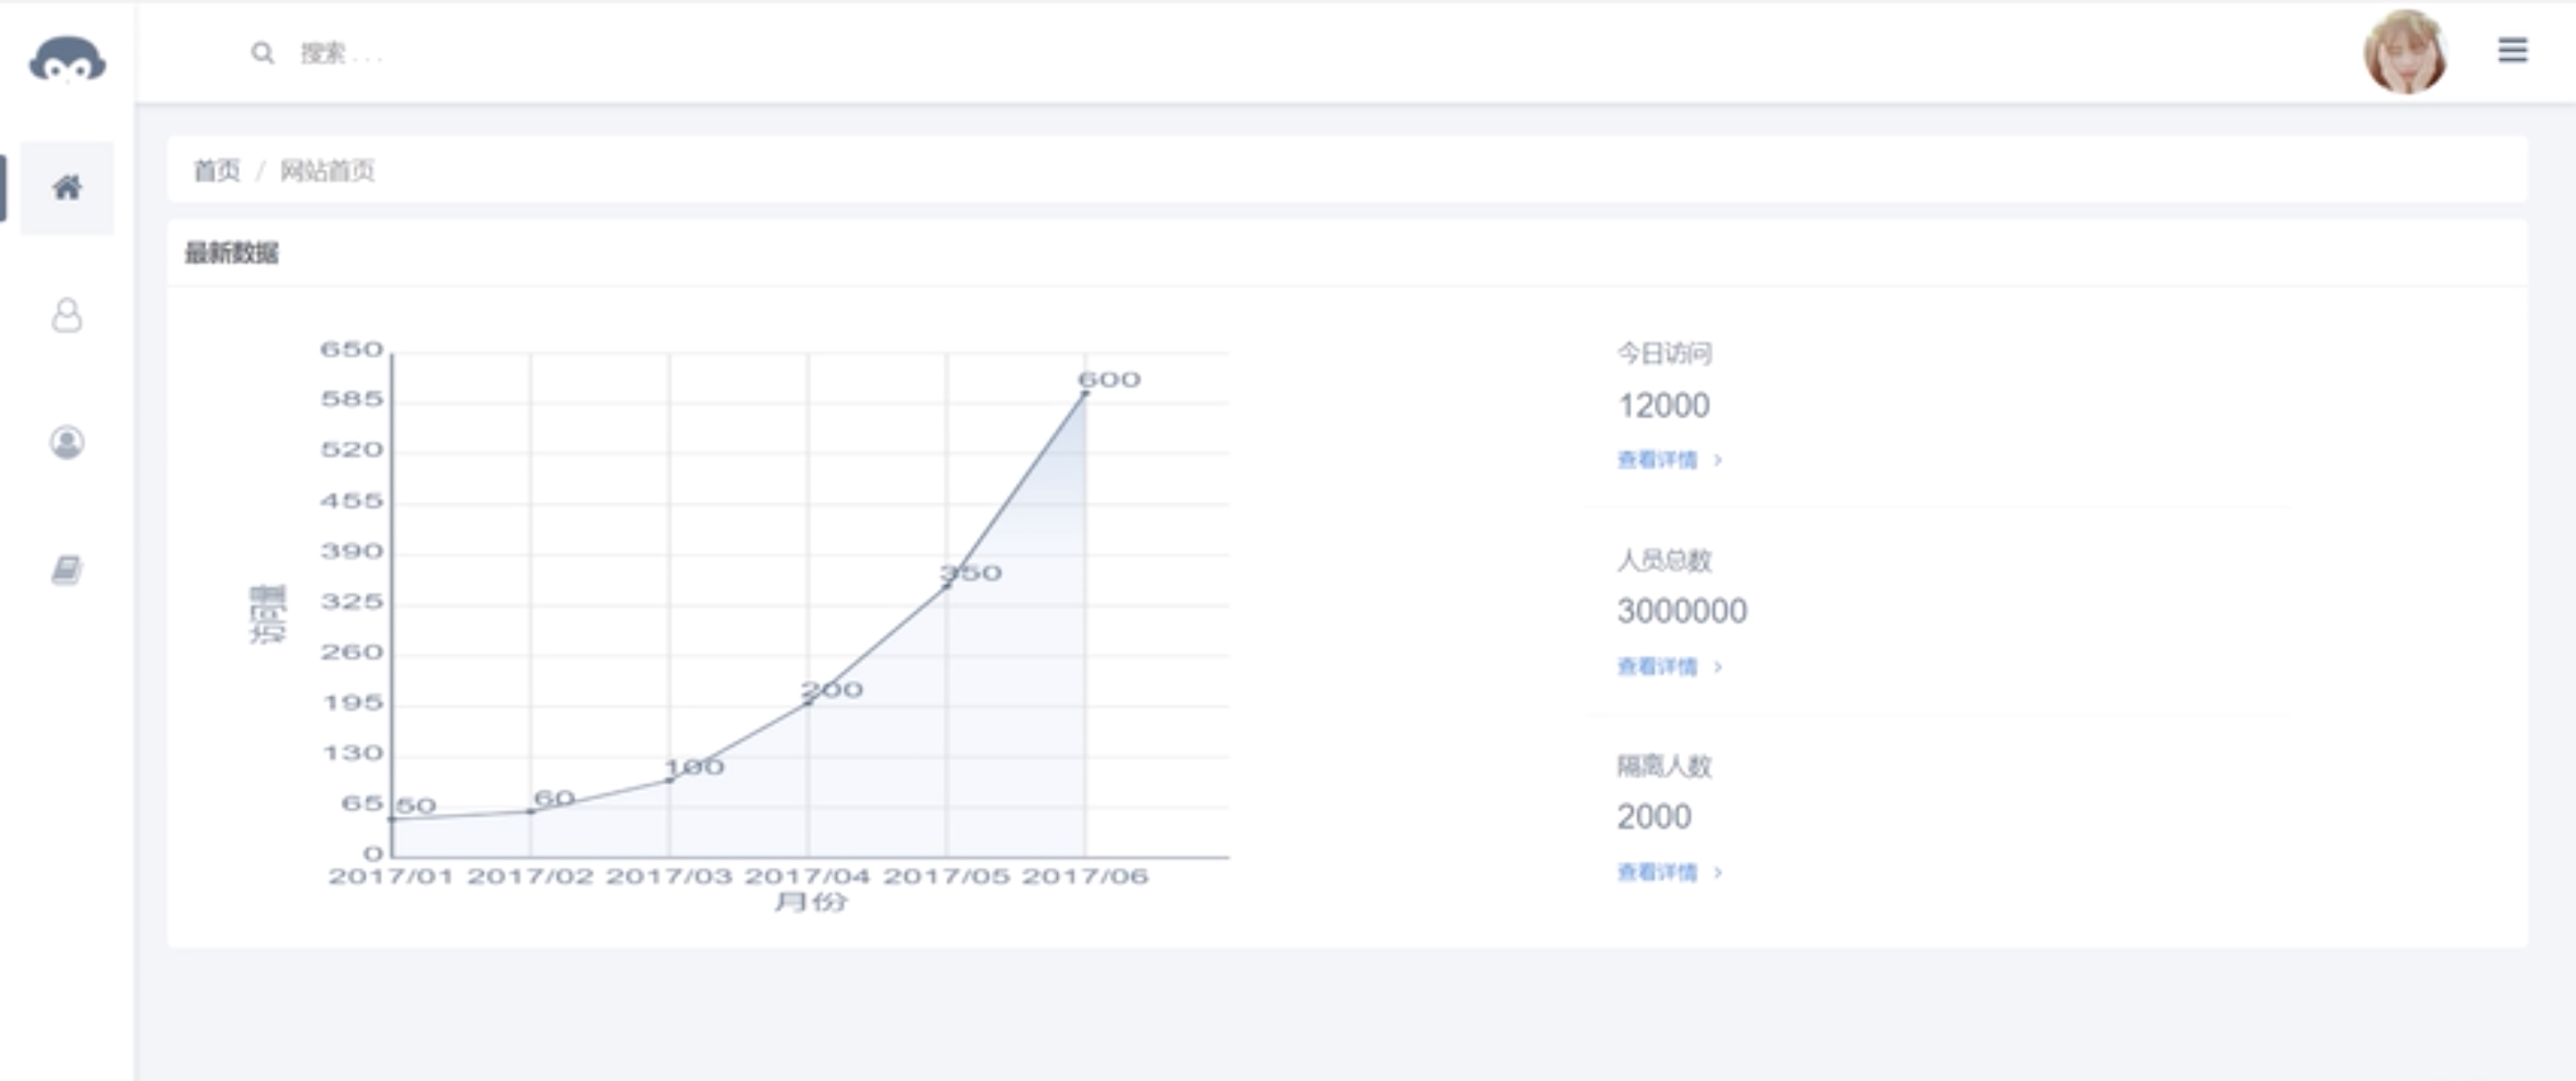Click 网站首页 breadcrumb item
The image size is (2576, 1081).
coord(327,171)
